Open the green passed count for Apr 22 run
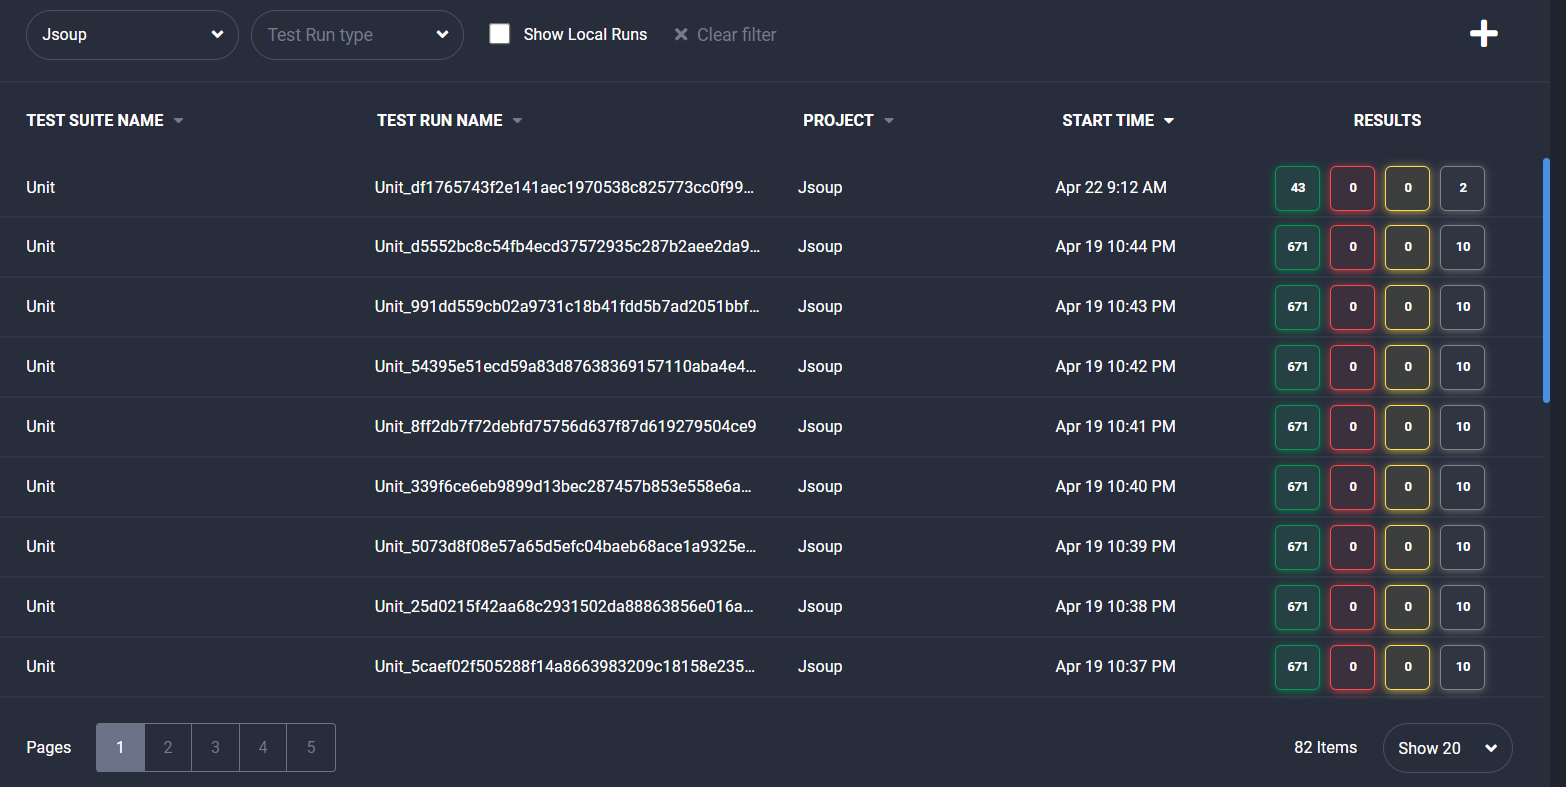Image resolution: width=1566 pixels, height=787 pixels. coord(1297,187)
